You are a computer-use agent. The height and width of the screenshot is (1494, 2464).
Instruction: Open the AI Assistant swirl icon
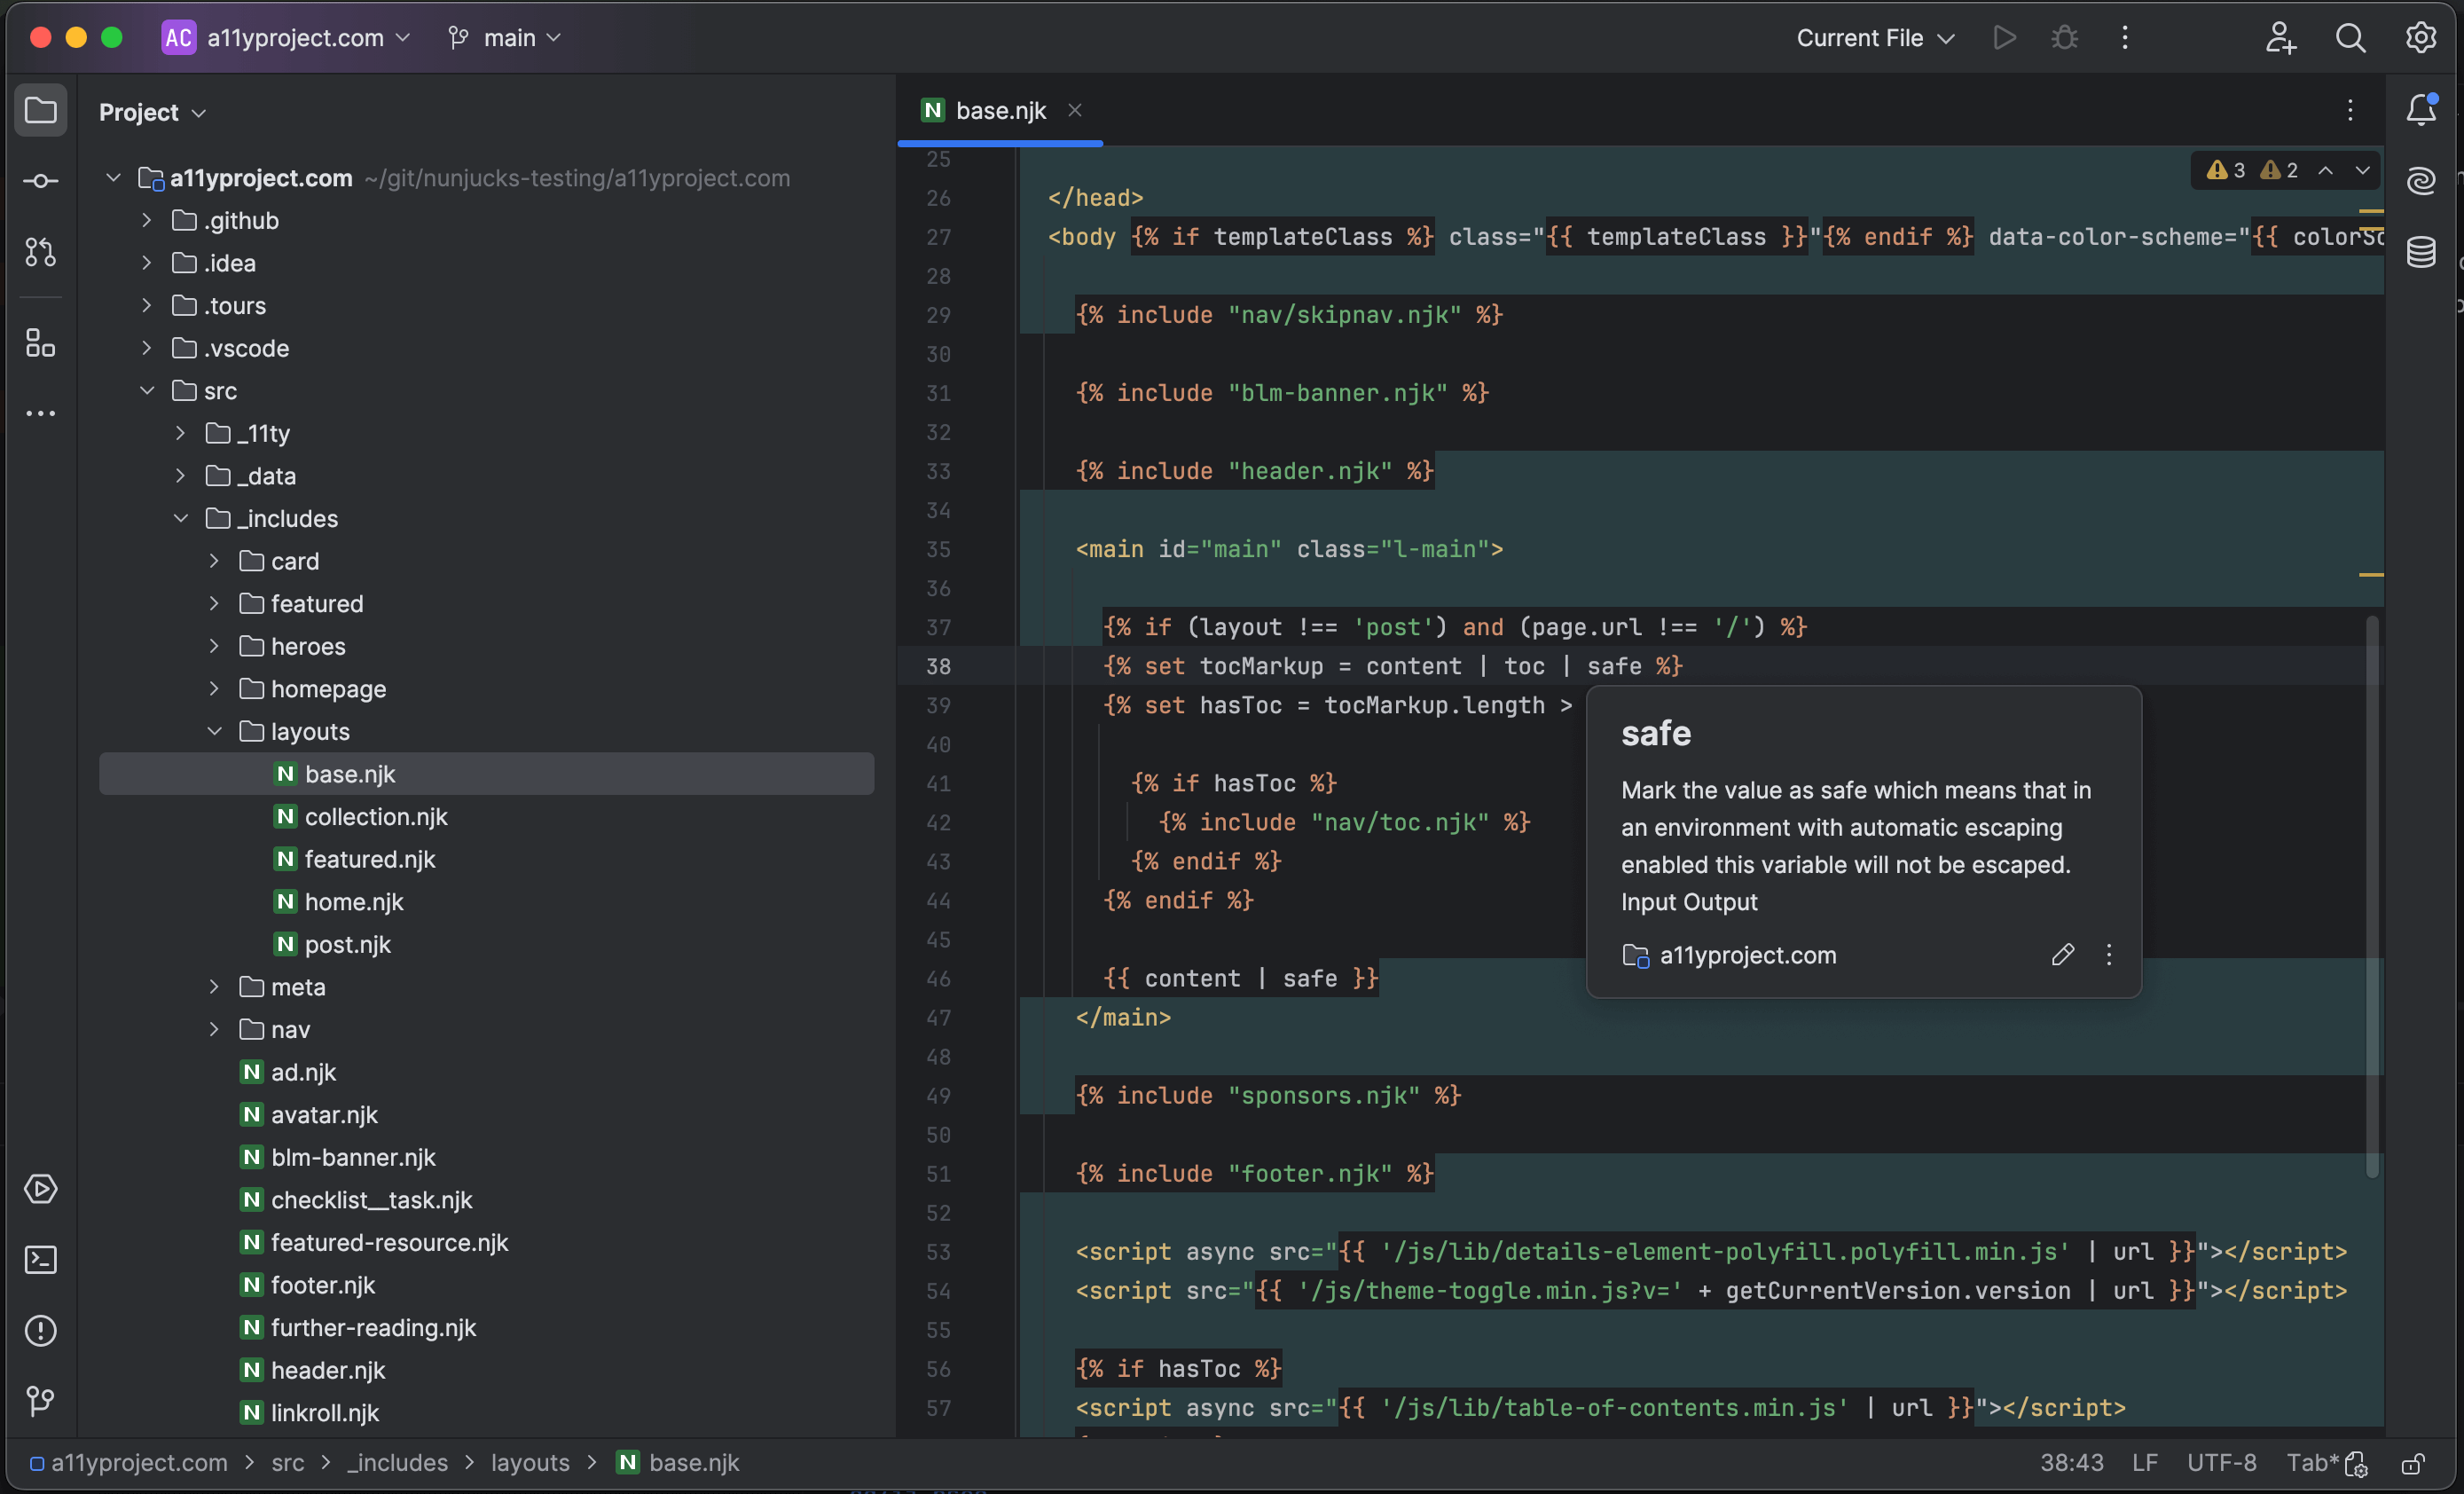pos(2421,181)
